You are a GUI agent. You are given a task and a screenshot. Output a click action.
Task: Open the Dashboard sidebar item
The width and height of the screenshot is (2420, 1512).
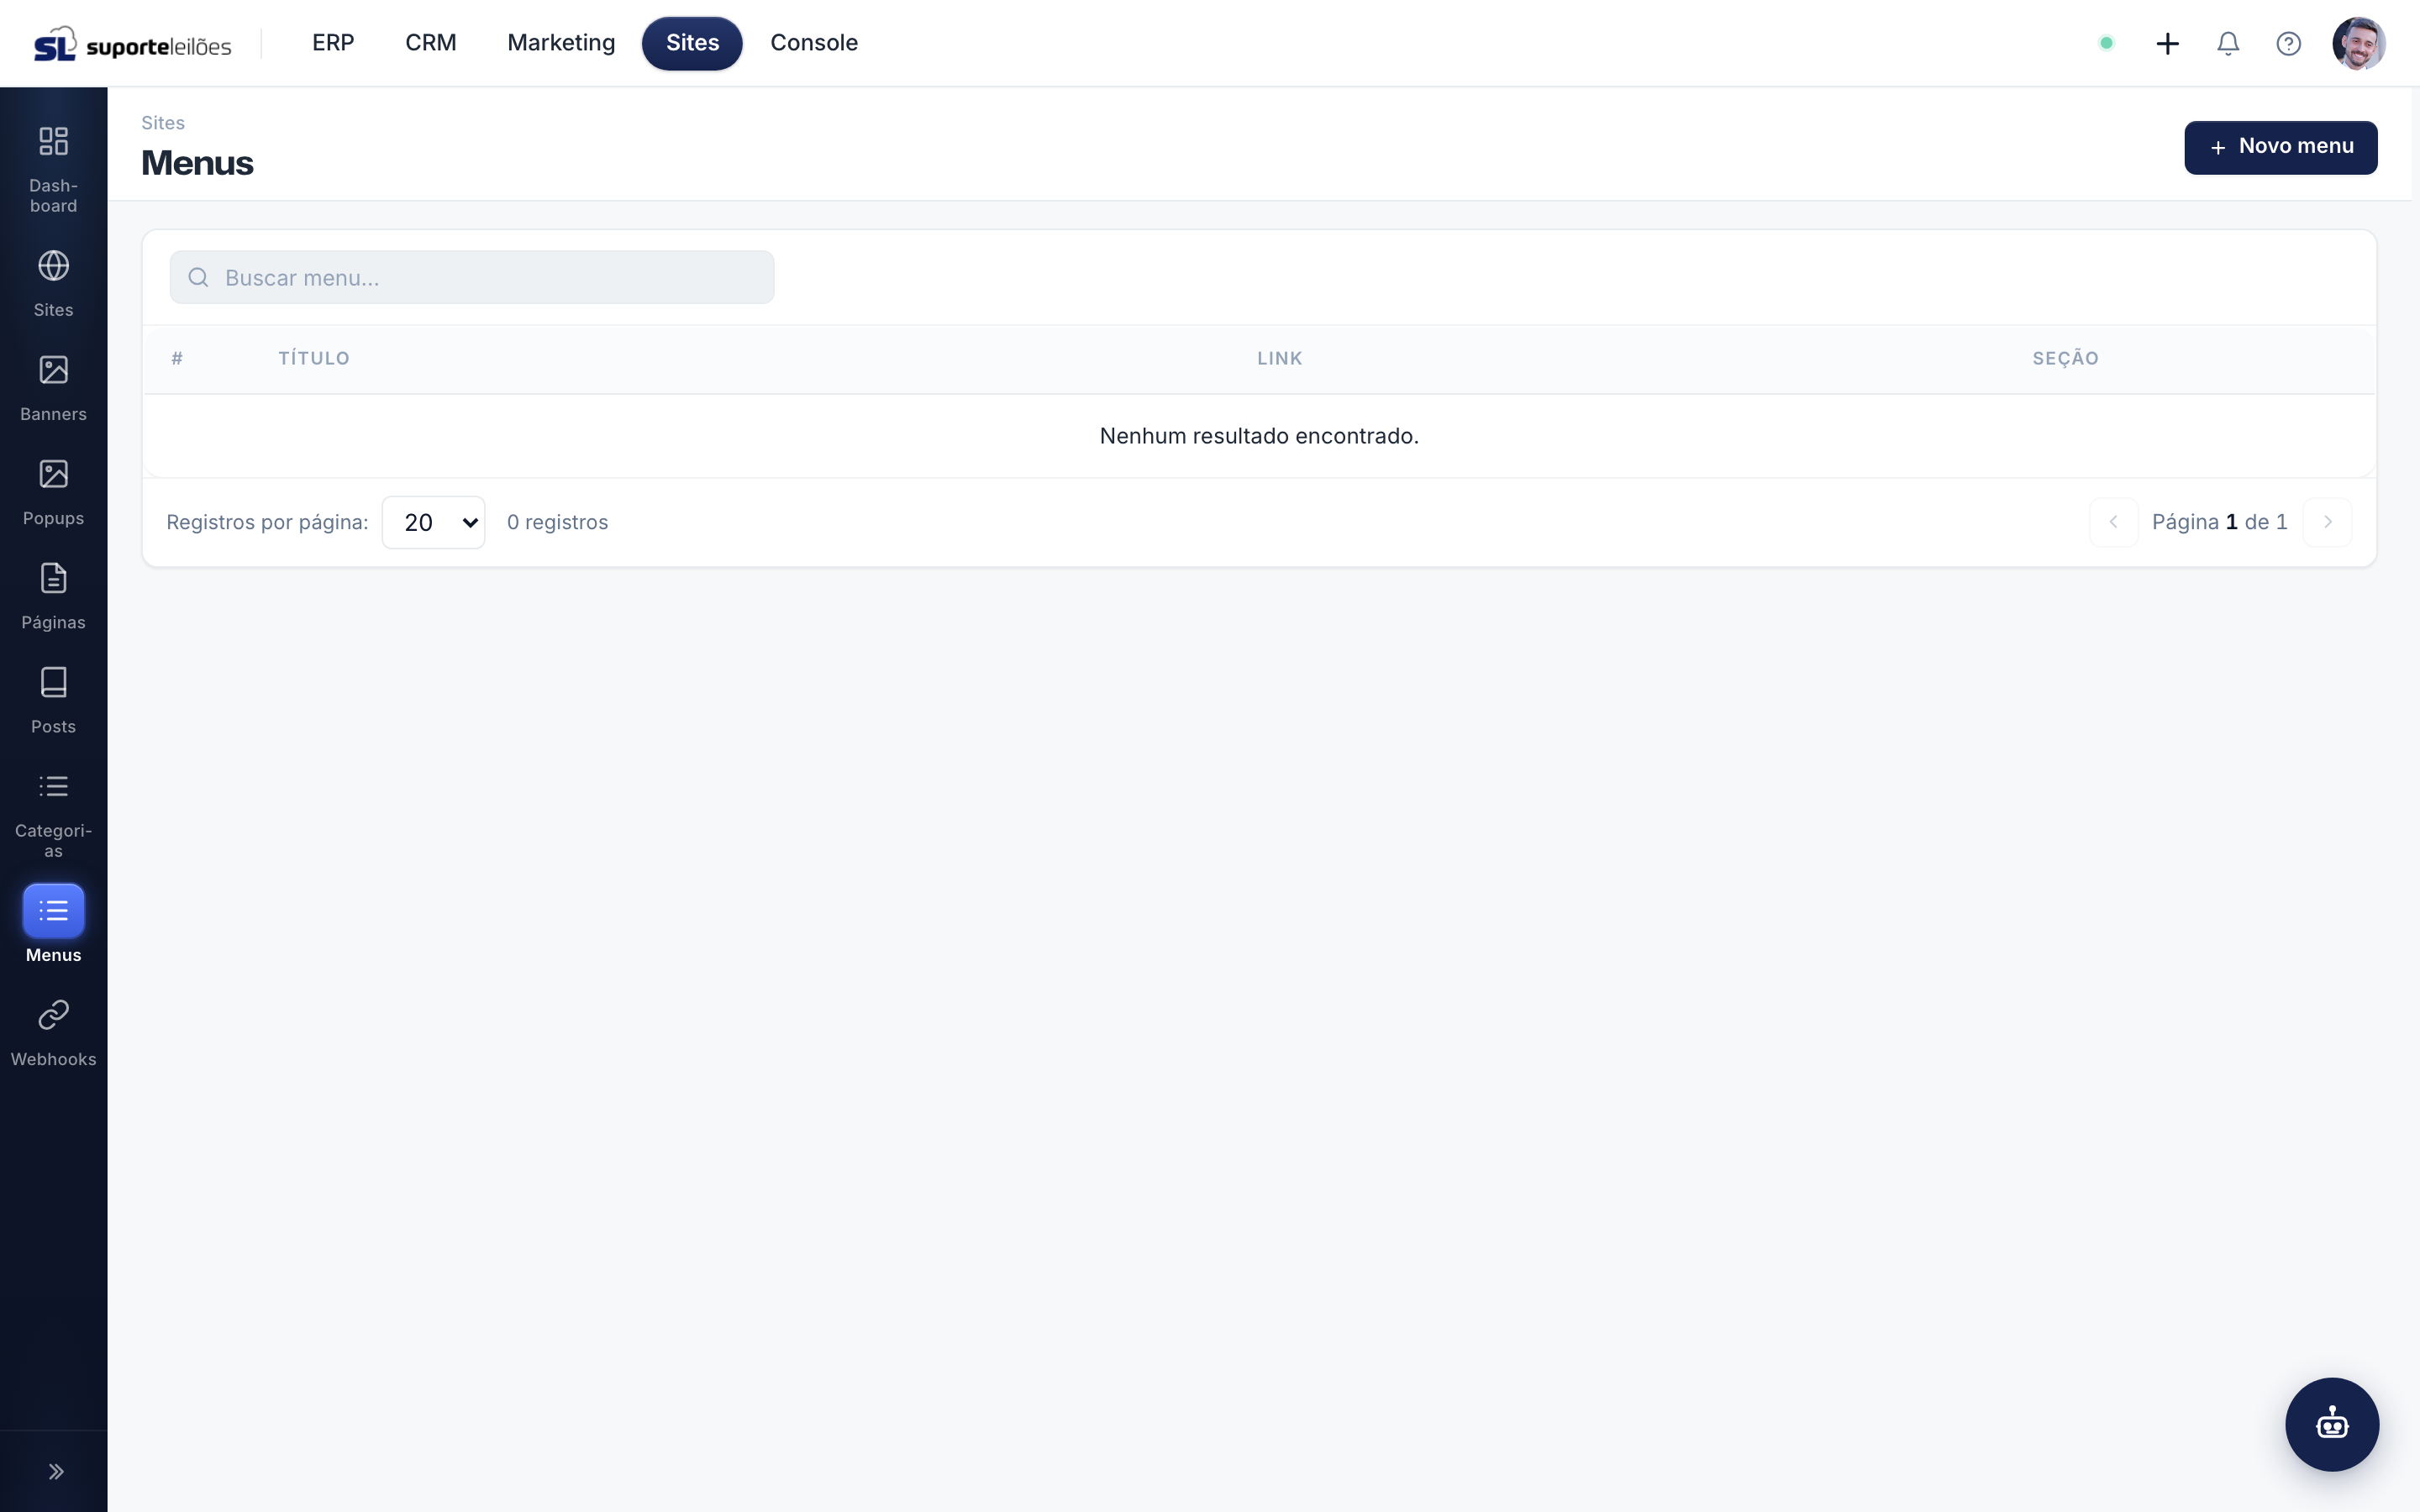[x=53, y=168]
